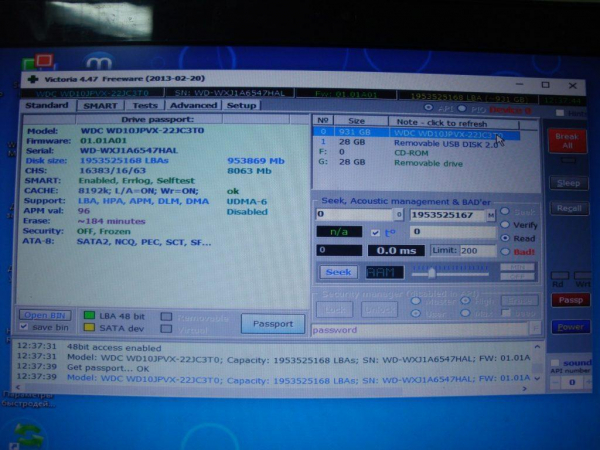Click the green cross Victoria title icon
600x450 pixels.
click(33, 79)
